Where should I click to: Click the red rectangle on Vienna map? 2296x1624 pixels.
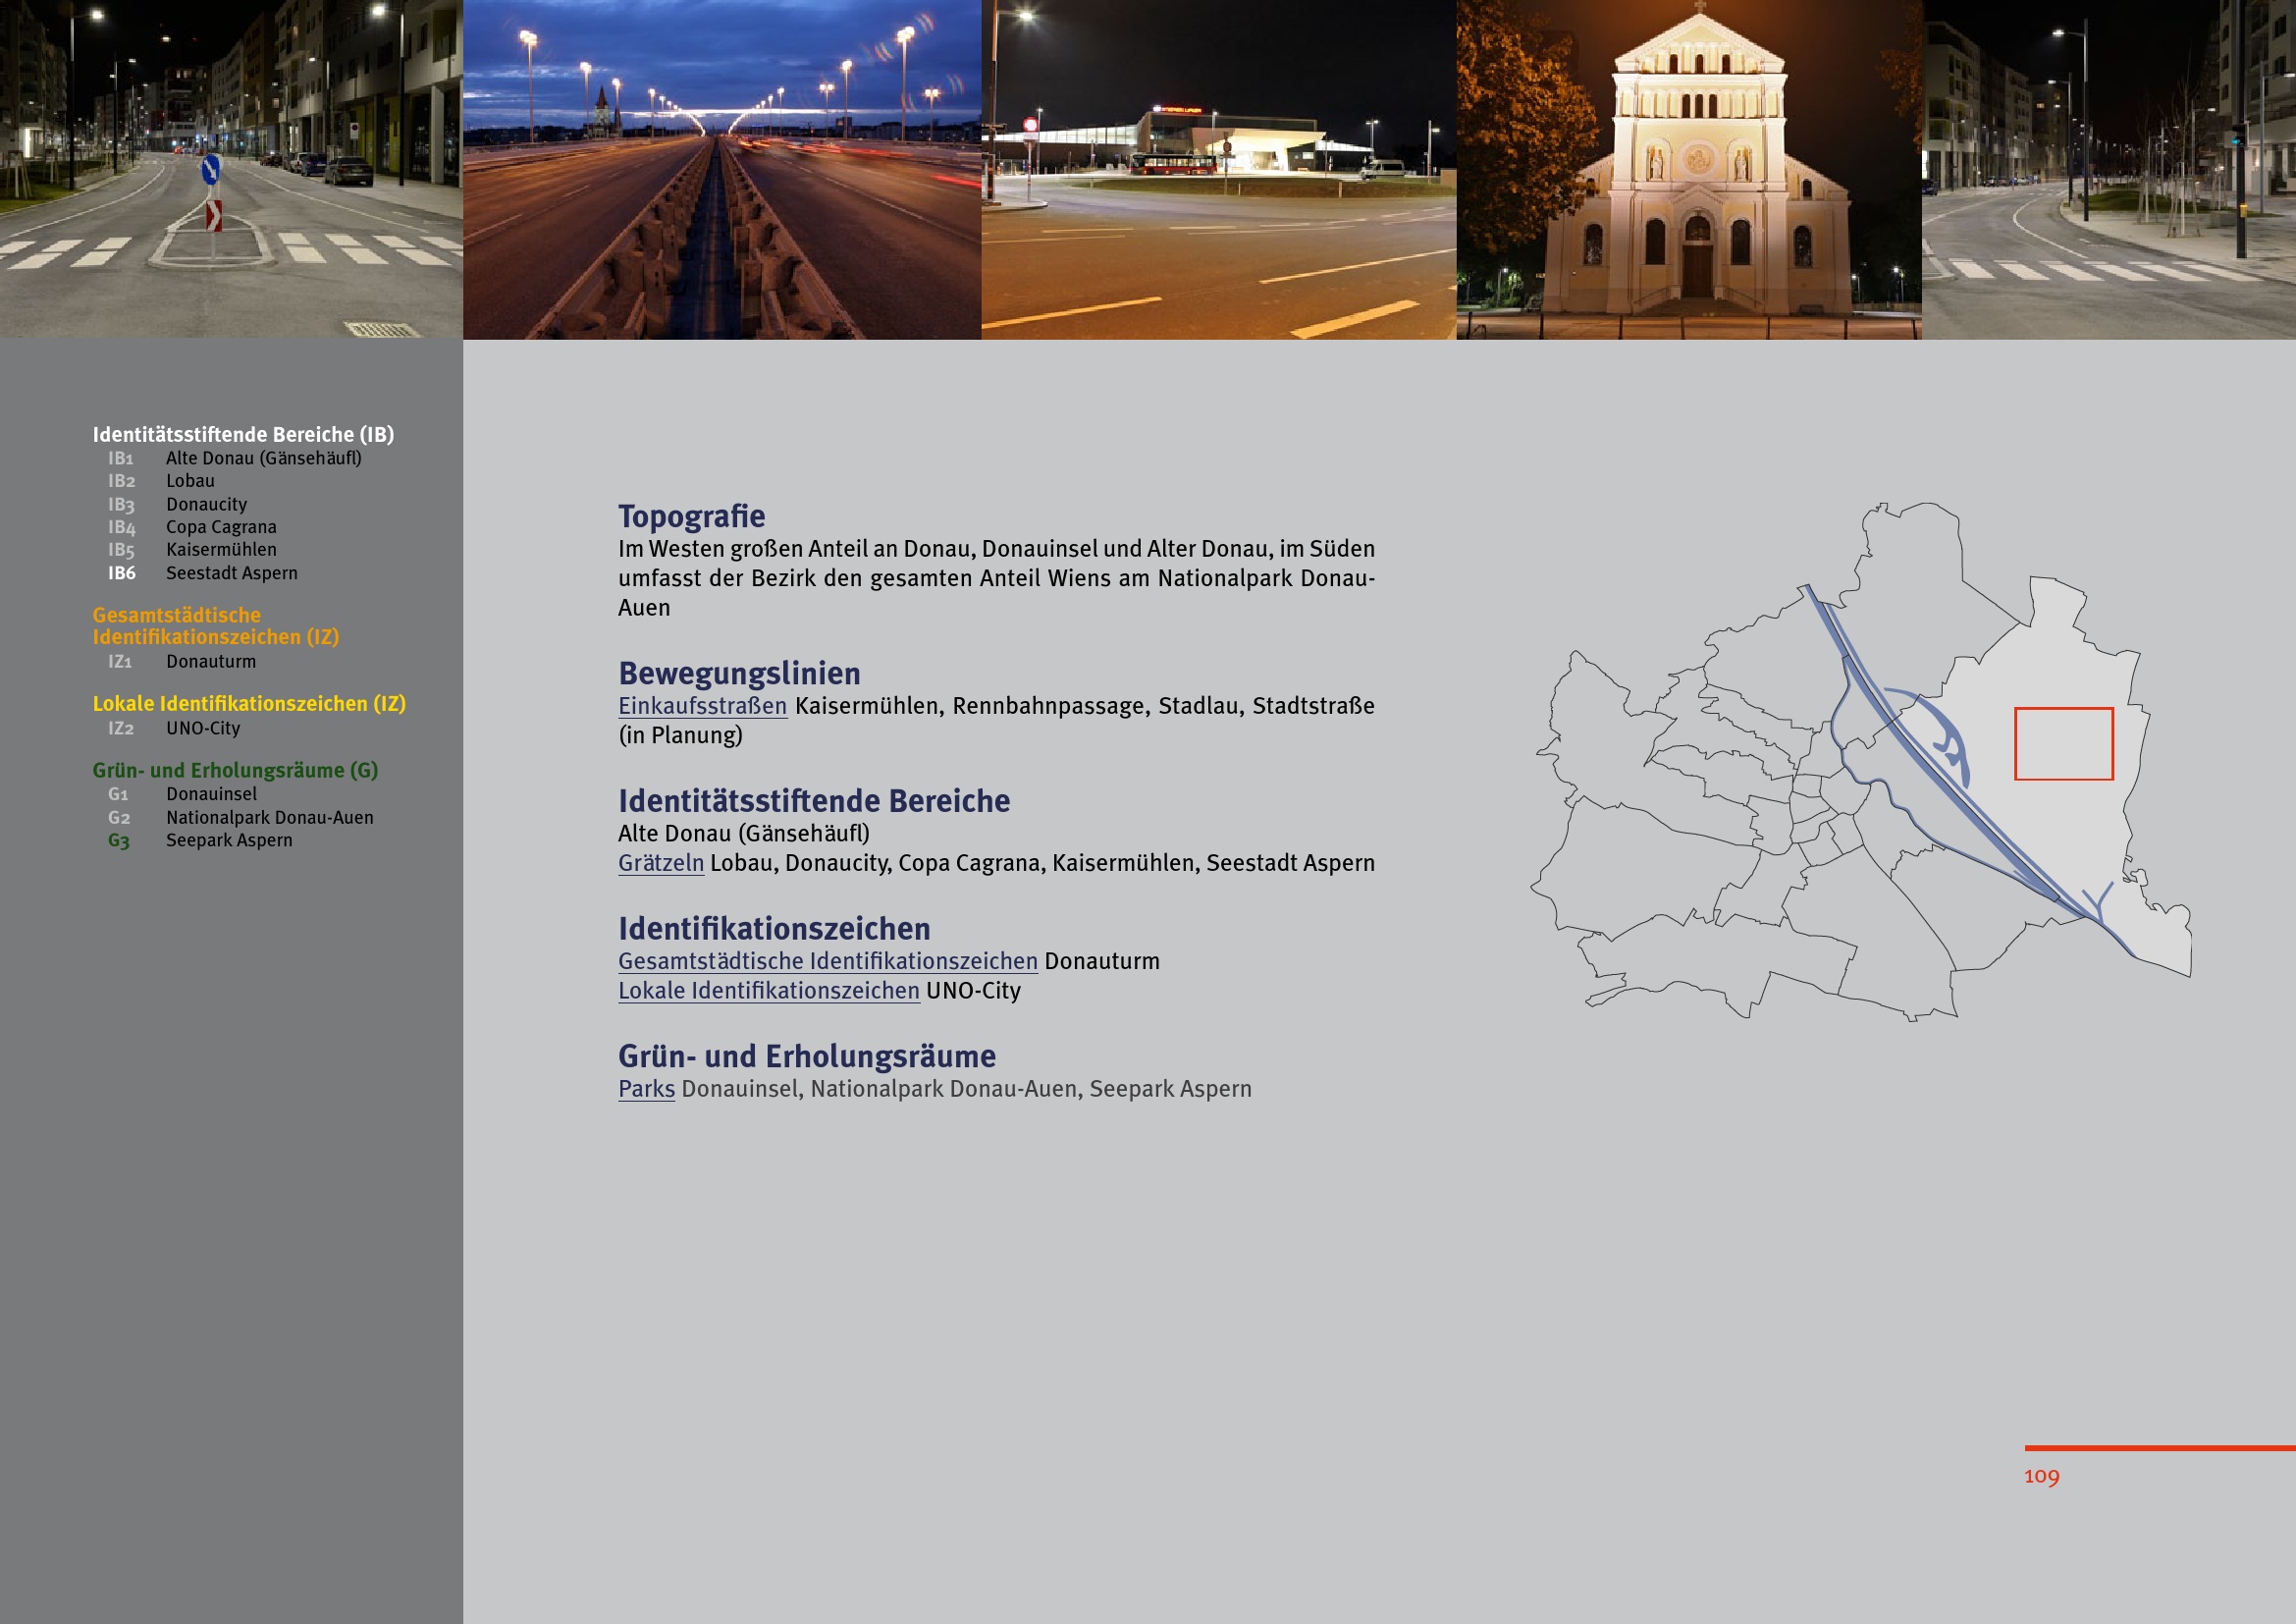[2063, 743]
